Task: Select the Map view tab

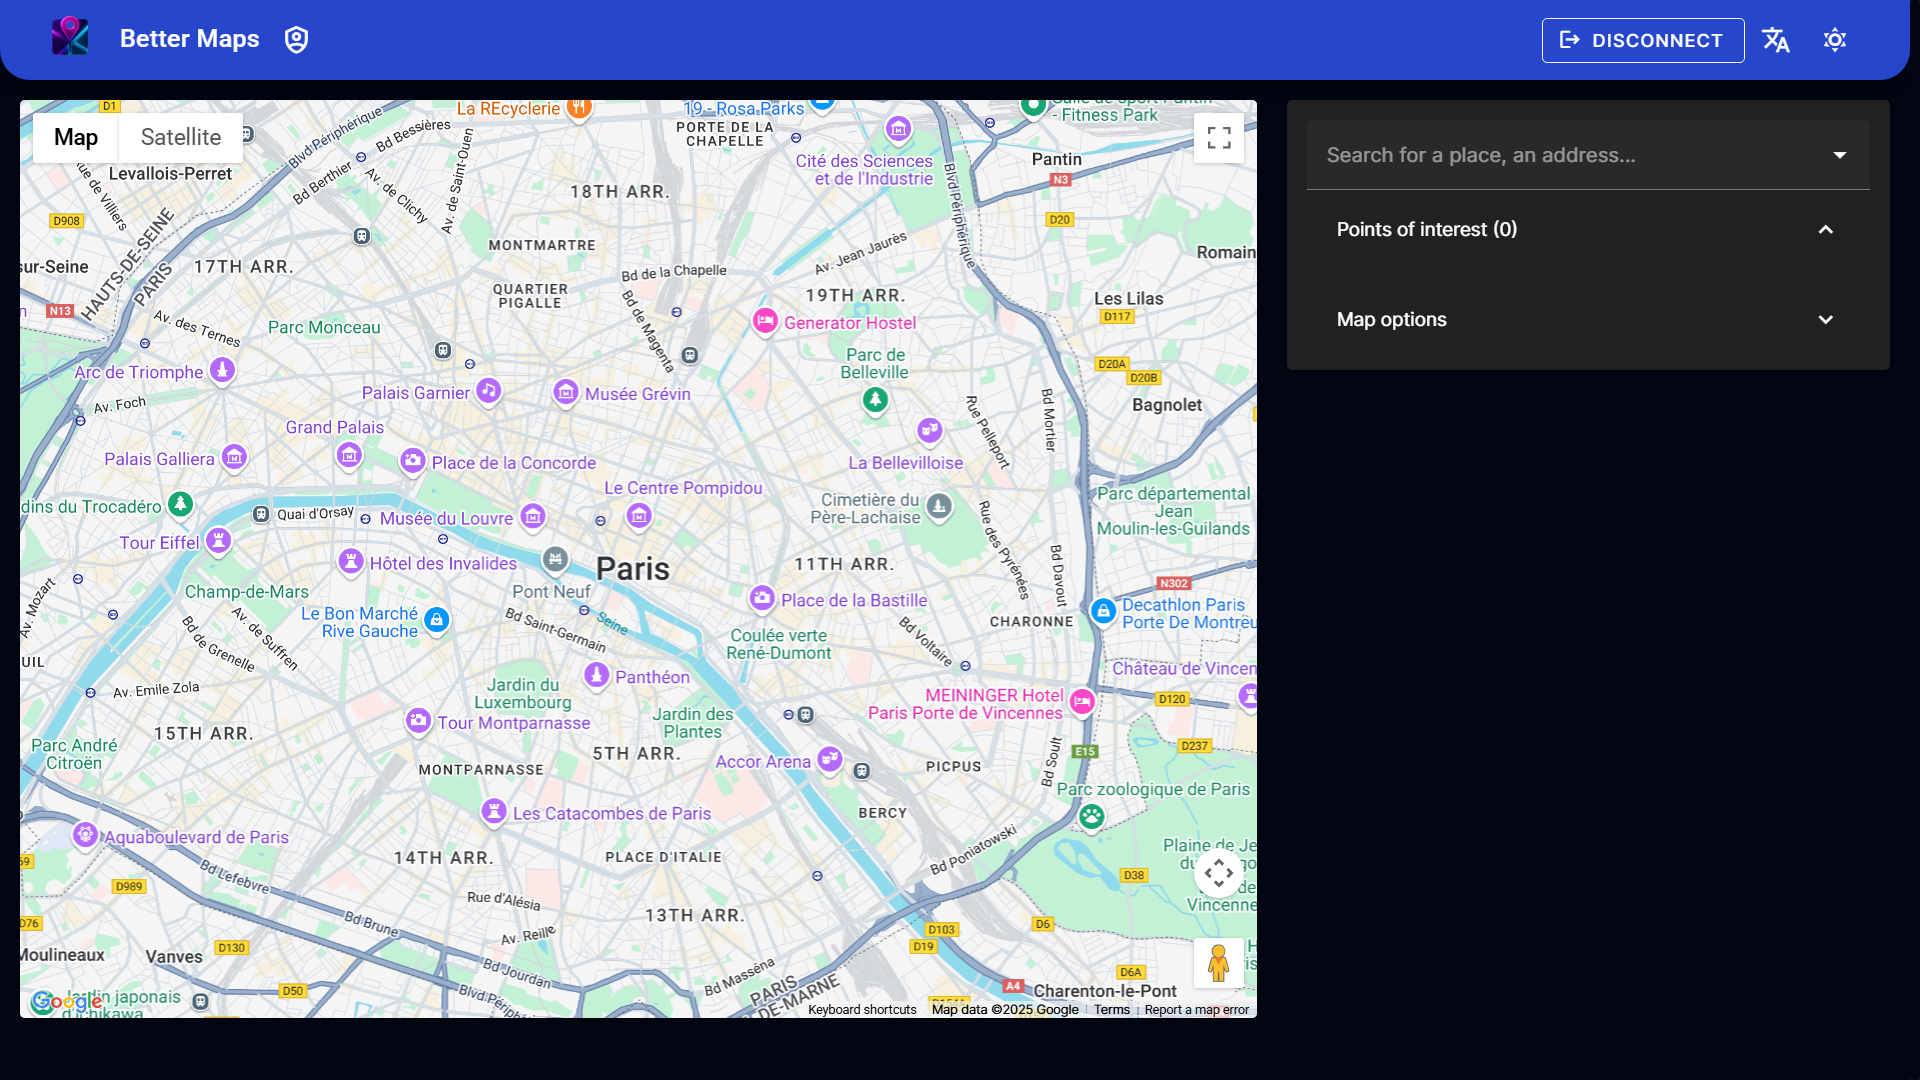Action: 76,138
